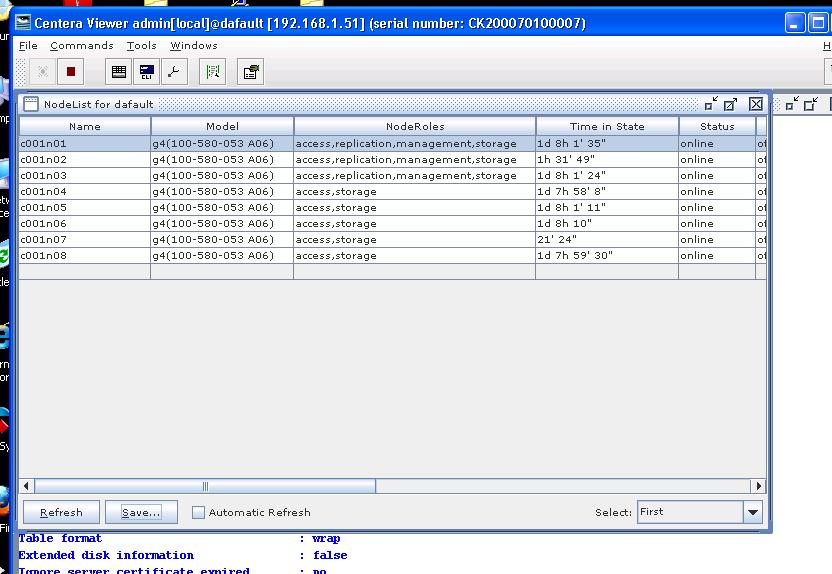Select node row c001n08

pos(393,255)
